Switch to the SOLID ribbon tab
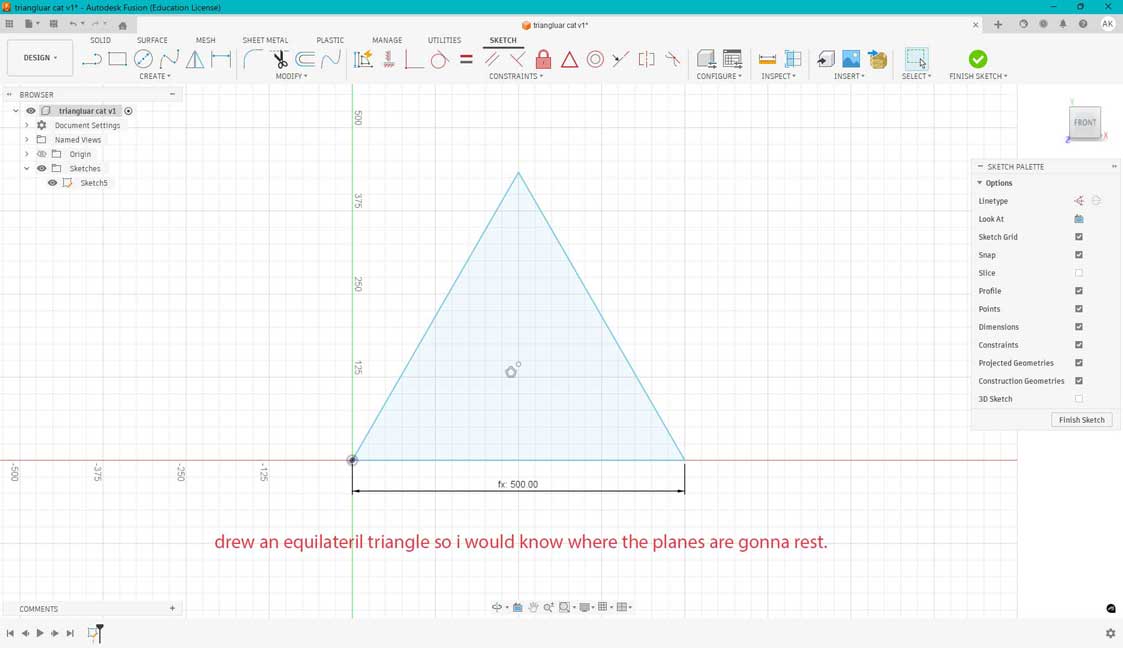1123x648 pixels. pyautogui.click(x=100, y=40)
